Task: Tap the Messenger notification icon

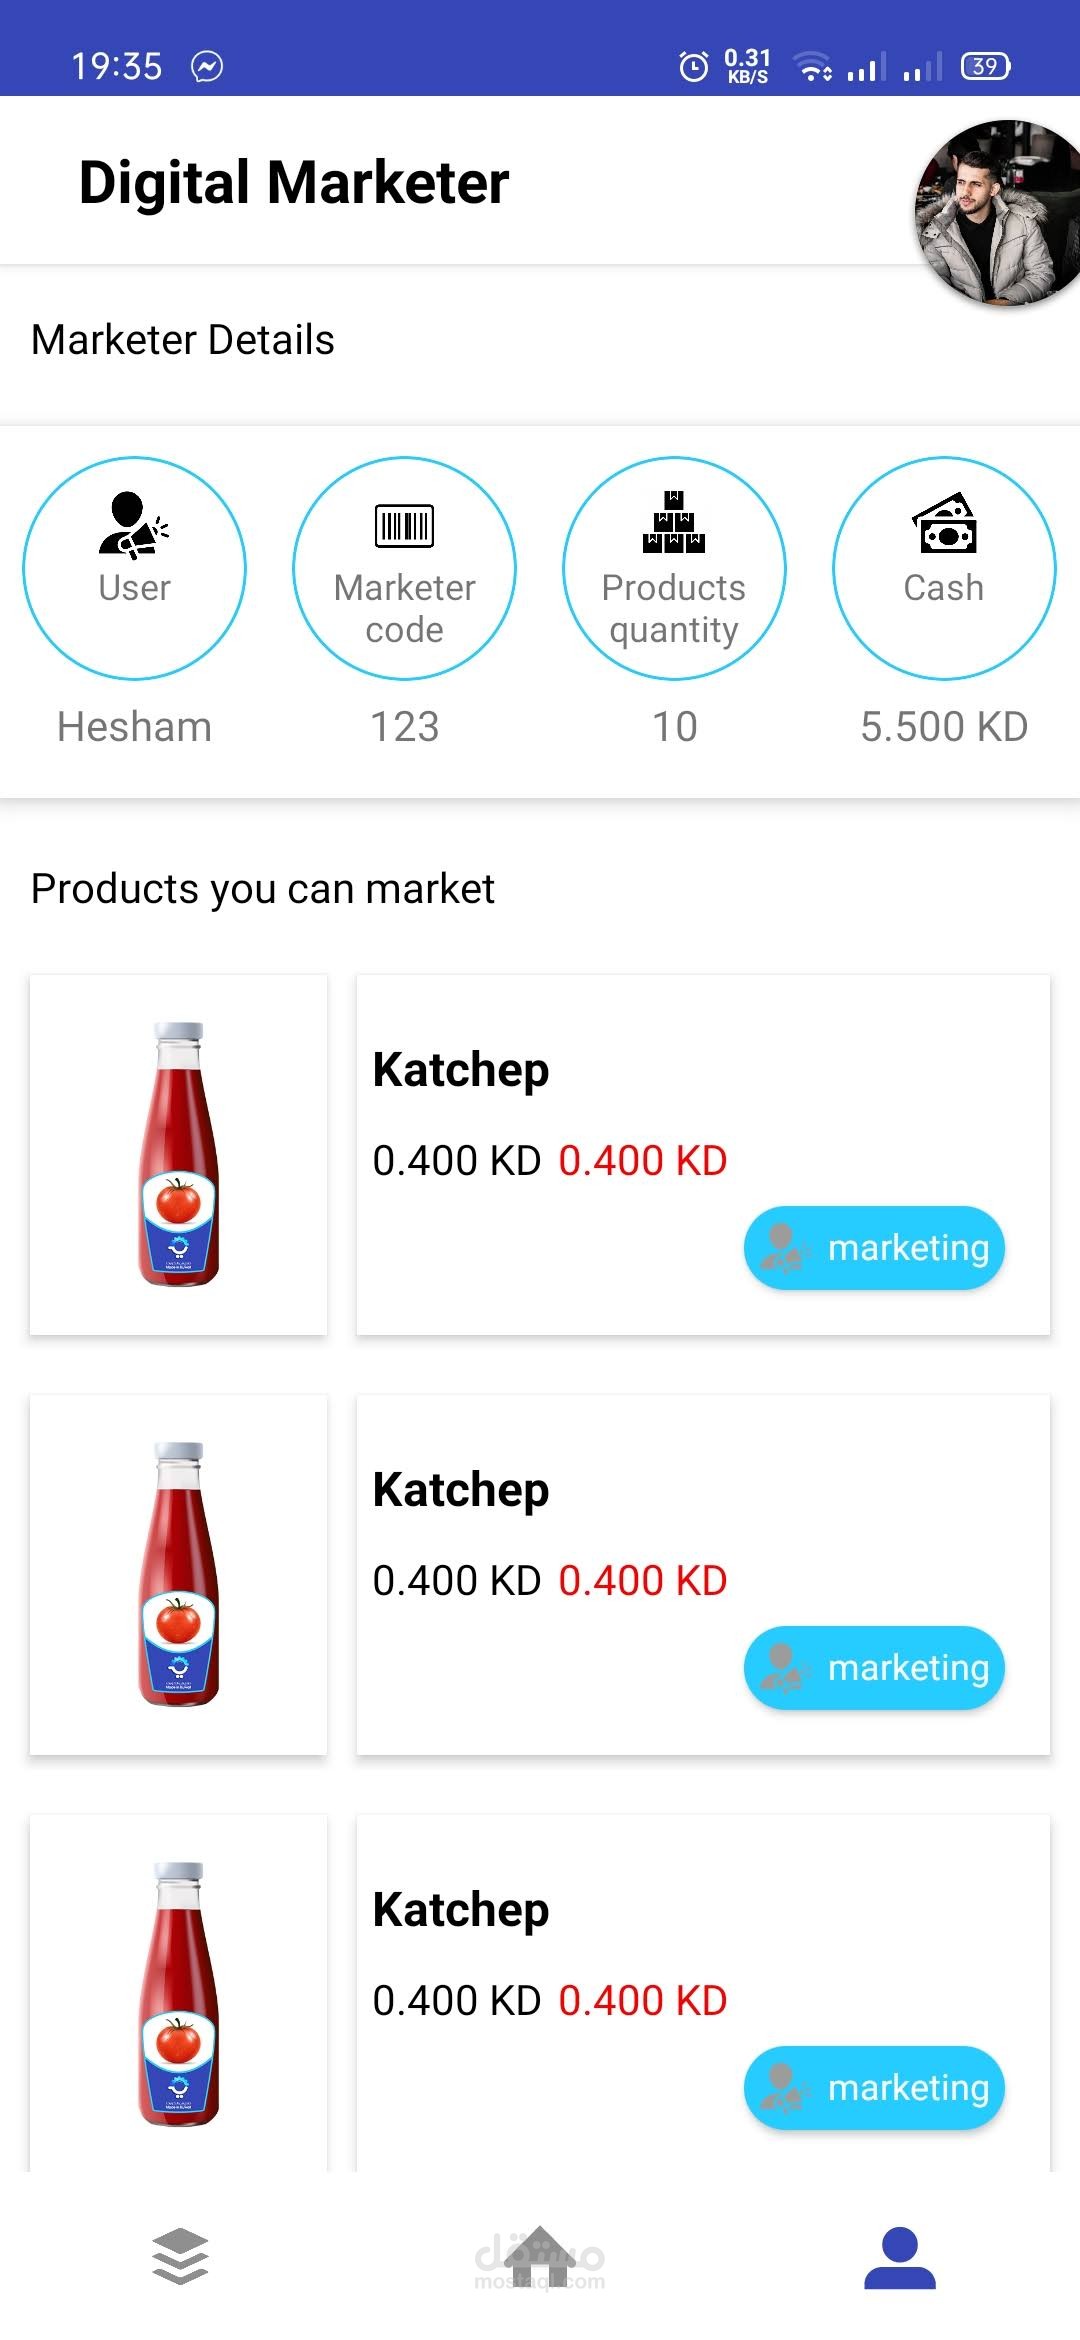Action: click(207, 66)
